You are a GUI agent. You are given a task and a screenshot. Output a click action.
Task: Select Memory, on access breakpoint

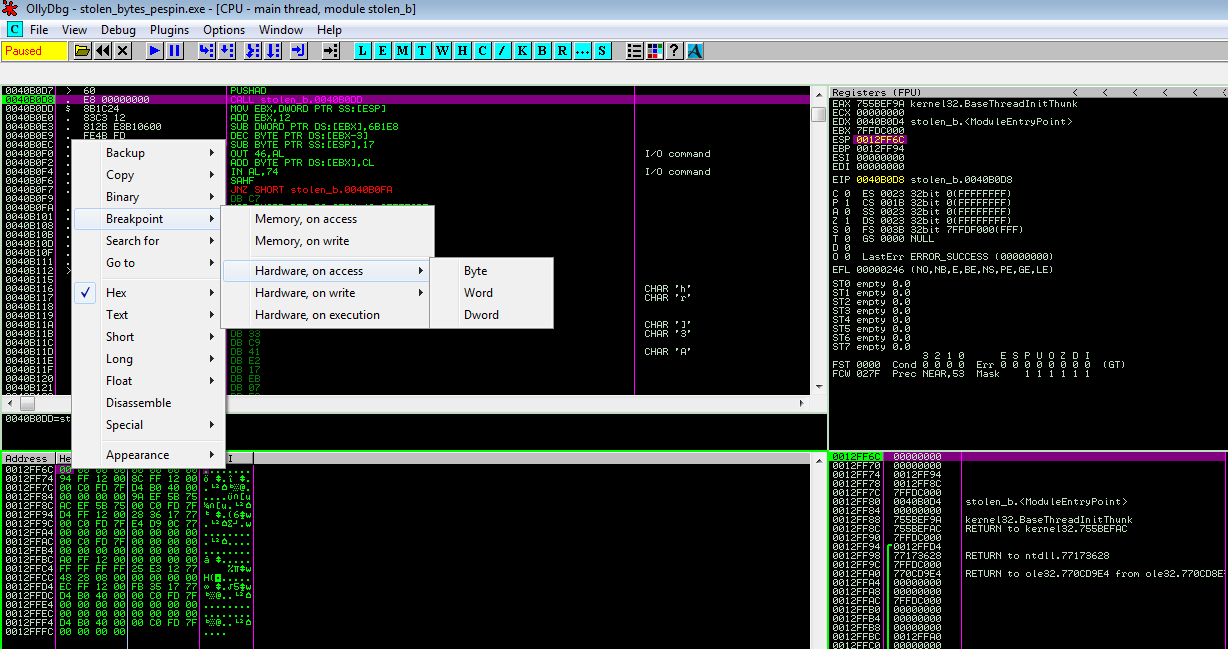328,219
